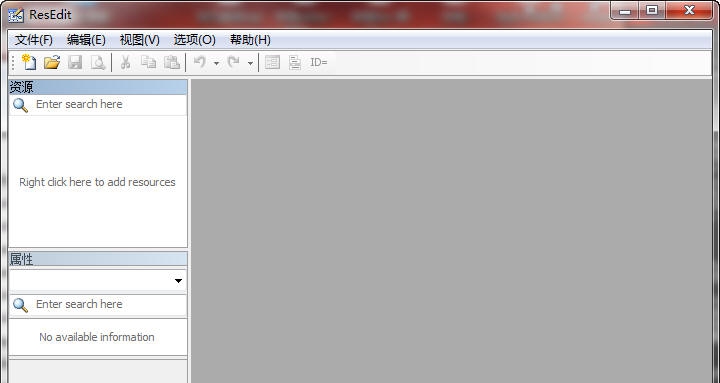Open the 文件(F) menu
This screenshot has width=720, height=383.
tap(34, 40)
